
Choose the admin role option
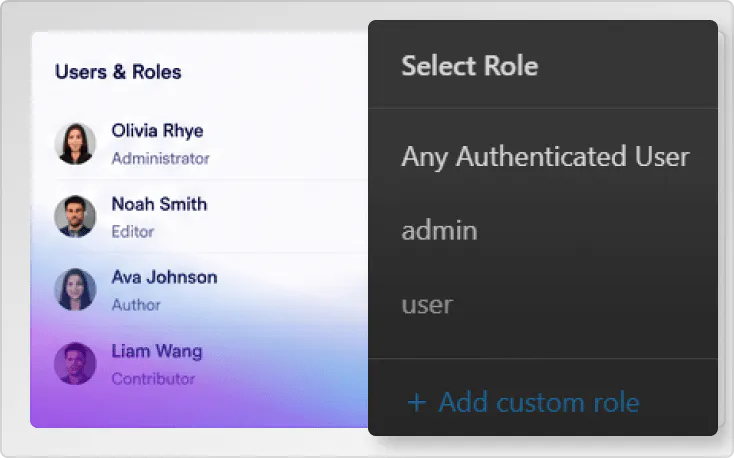point(439,230)
